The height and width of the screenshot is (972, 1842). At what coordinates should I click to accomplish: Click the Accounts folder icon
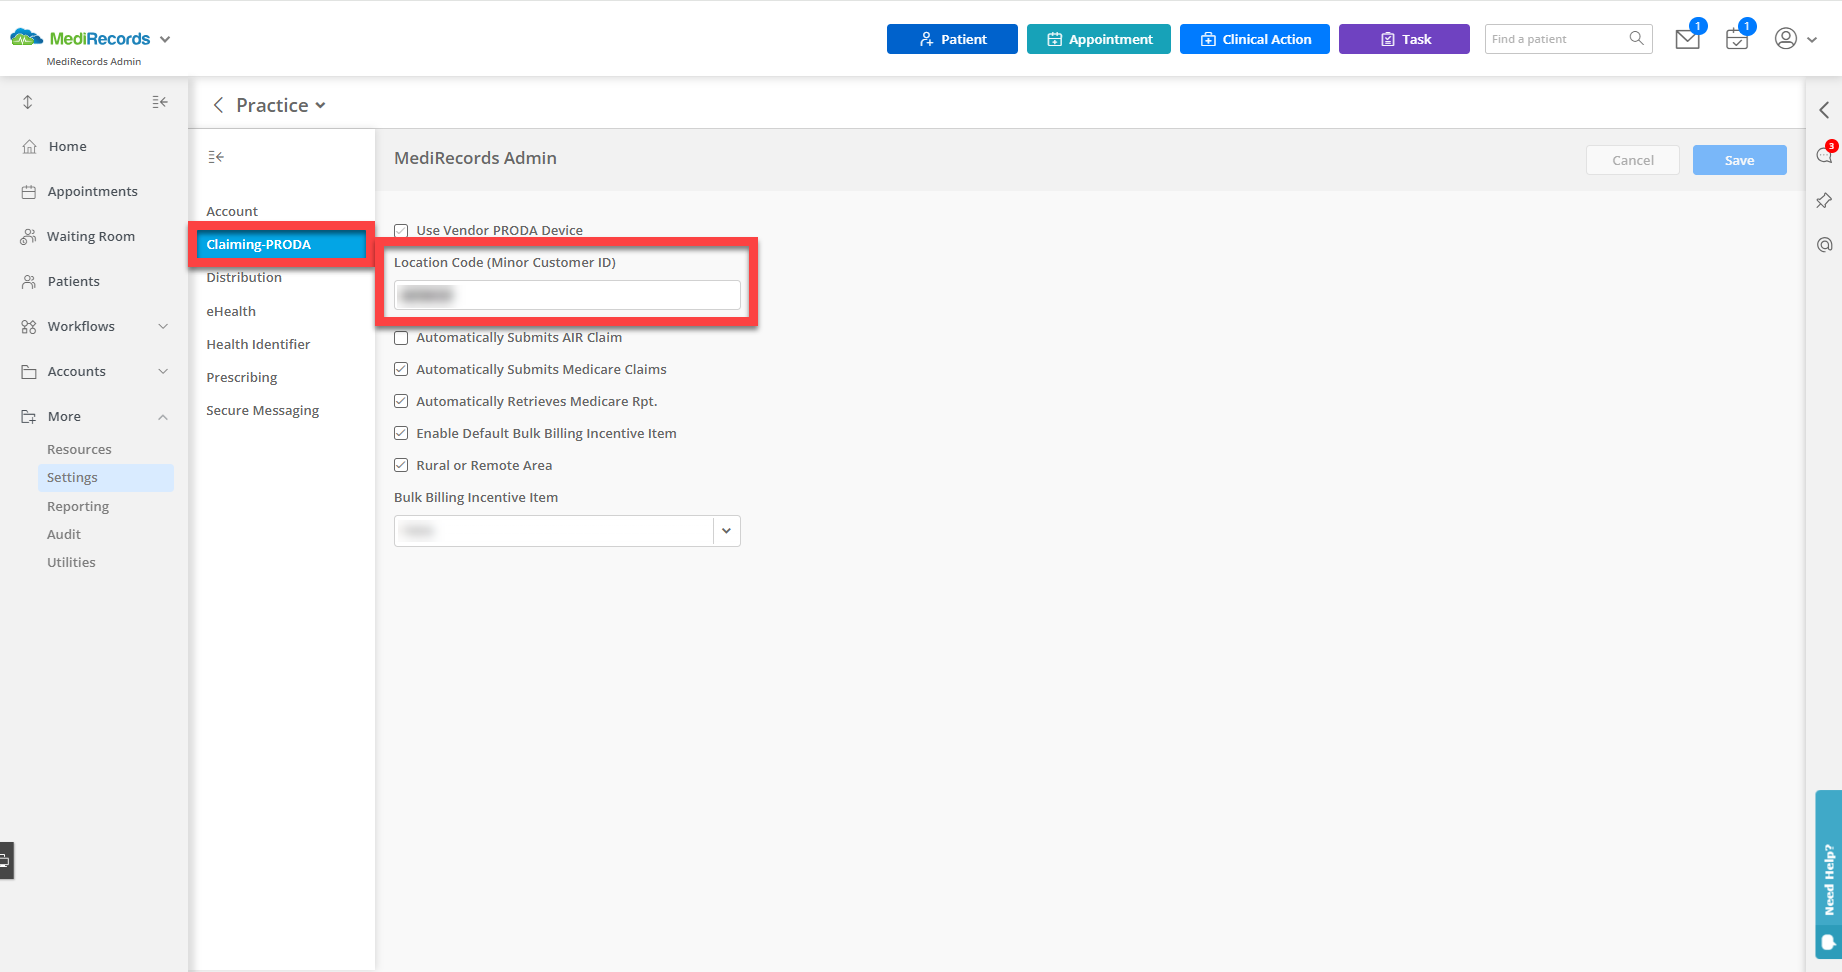pyautogui.click(x=29, y=371)
